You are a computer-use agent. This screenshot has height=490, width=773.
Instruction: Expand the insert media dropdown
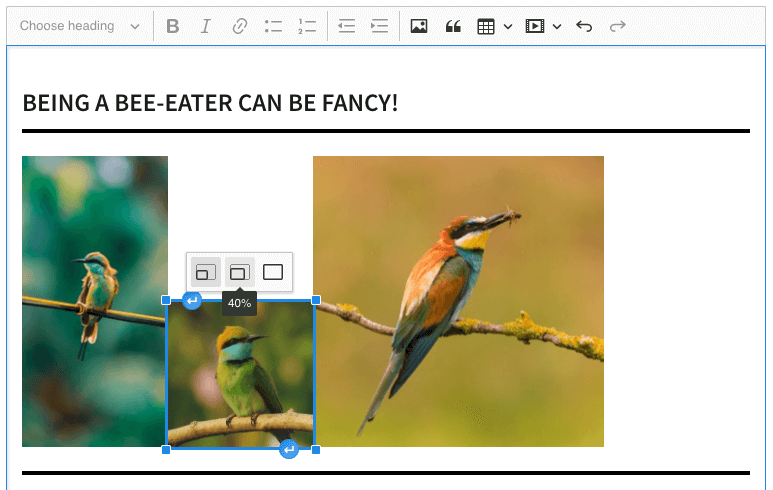tap(557, 26)
